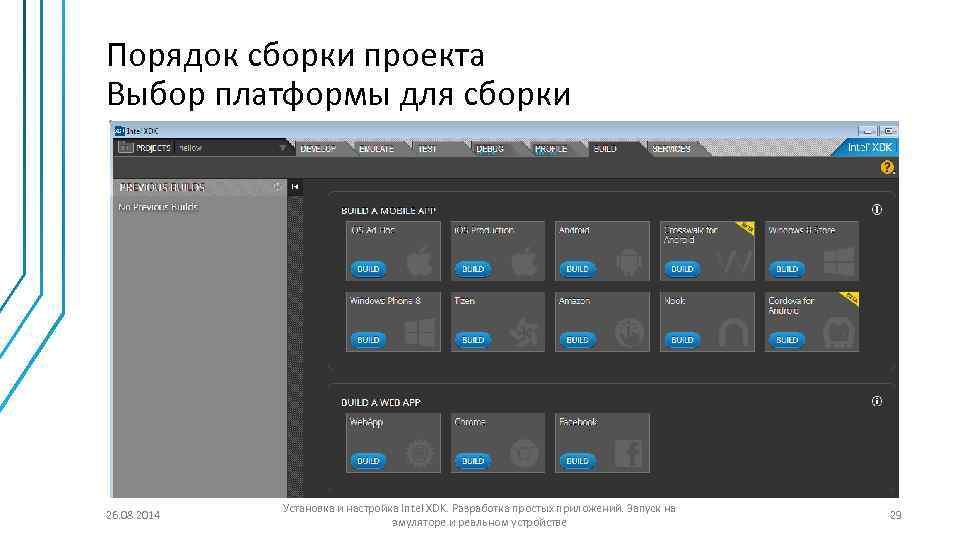Viewport: 960px width, 540px height.
Task: Click the Intel XDK title bar icon
Action: coord(119,130)
